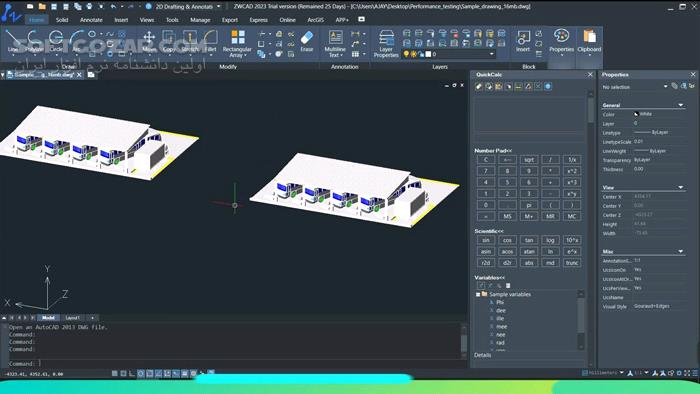
Task: Click the Undo arrow in quick access toolbar
Action: coord(113,6)
